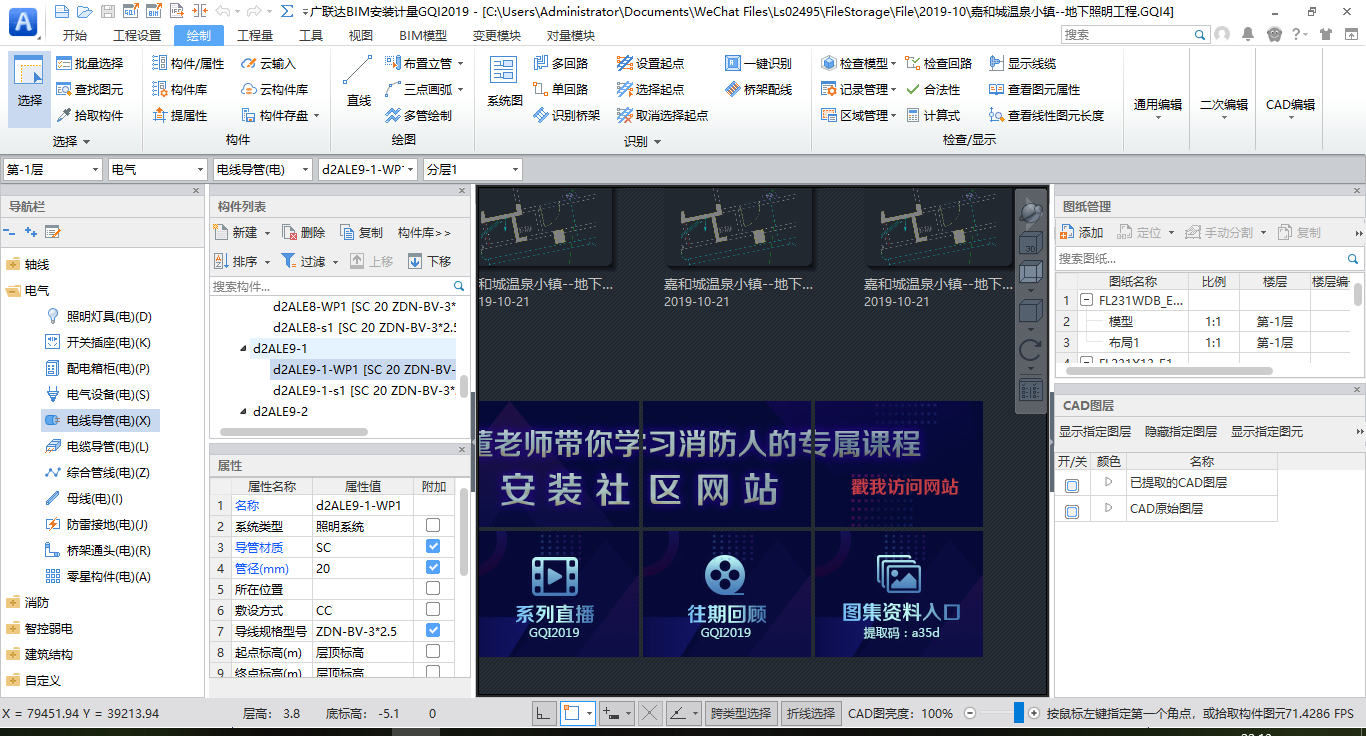Switch to 视图 ribbon tab
The image size is (1366, 736).
pos(361,35)
